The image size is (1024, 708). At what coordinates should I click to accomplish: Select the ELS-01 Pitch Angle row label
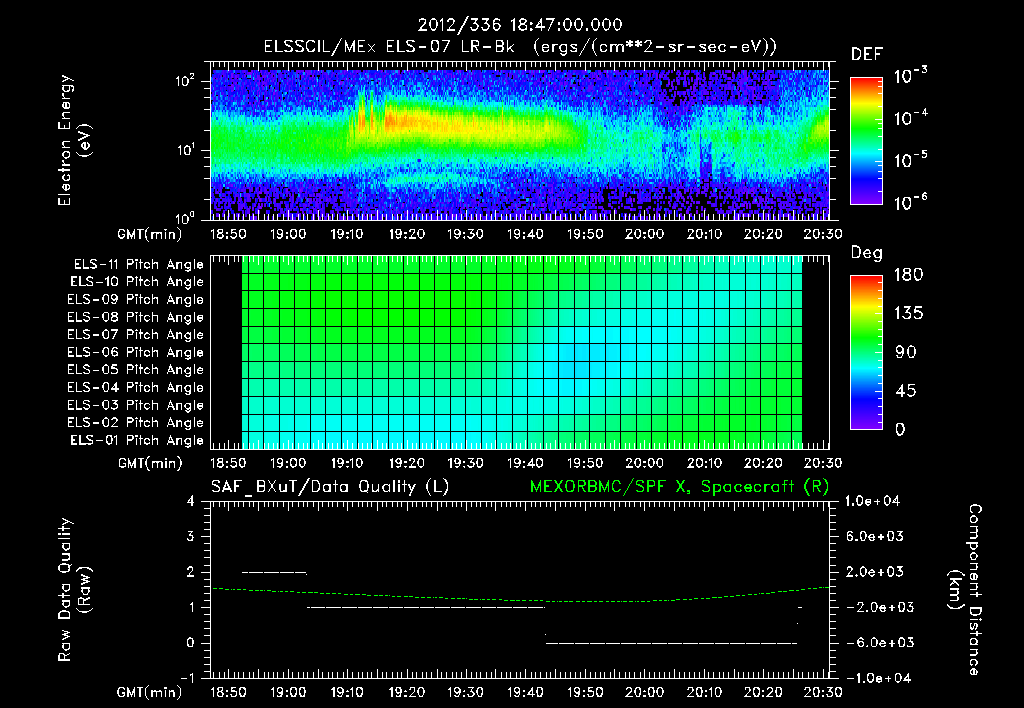tap(137, 440)
